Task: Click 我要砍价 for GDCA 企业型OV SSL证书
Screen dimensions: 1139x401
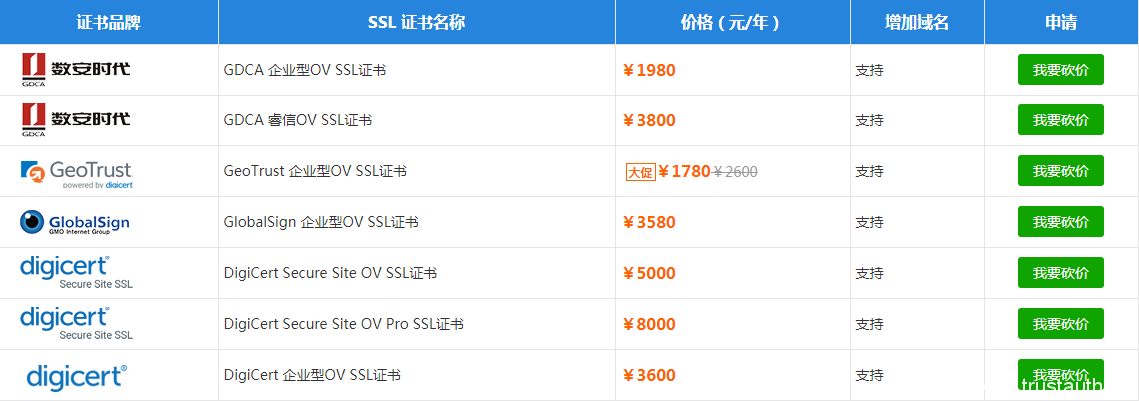Action: coord(1061,70)
